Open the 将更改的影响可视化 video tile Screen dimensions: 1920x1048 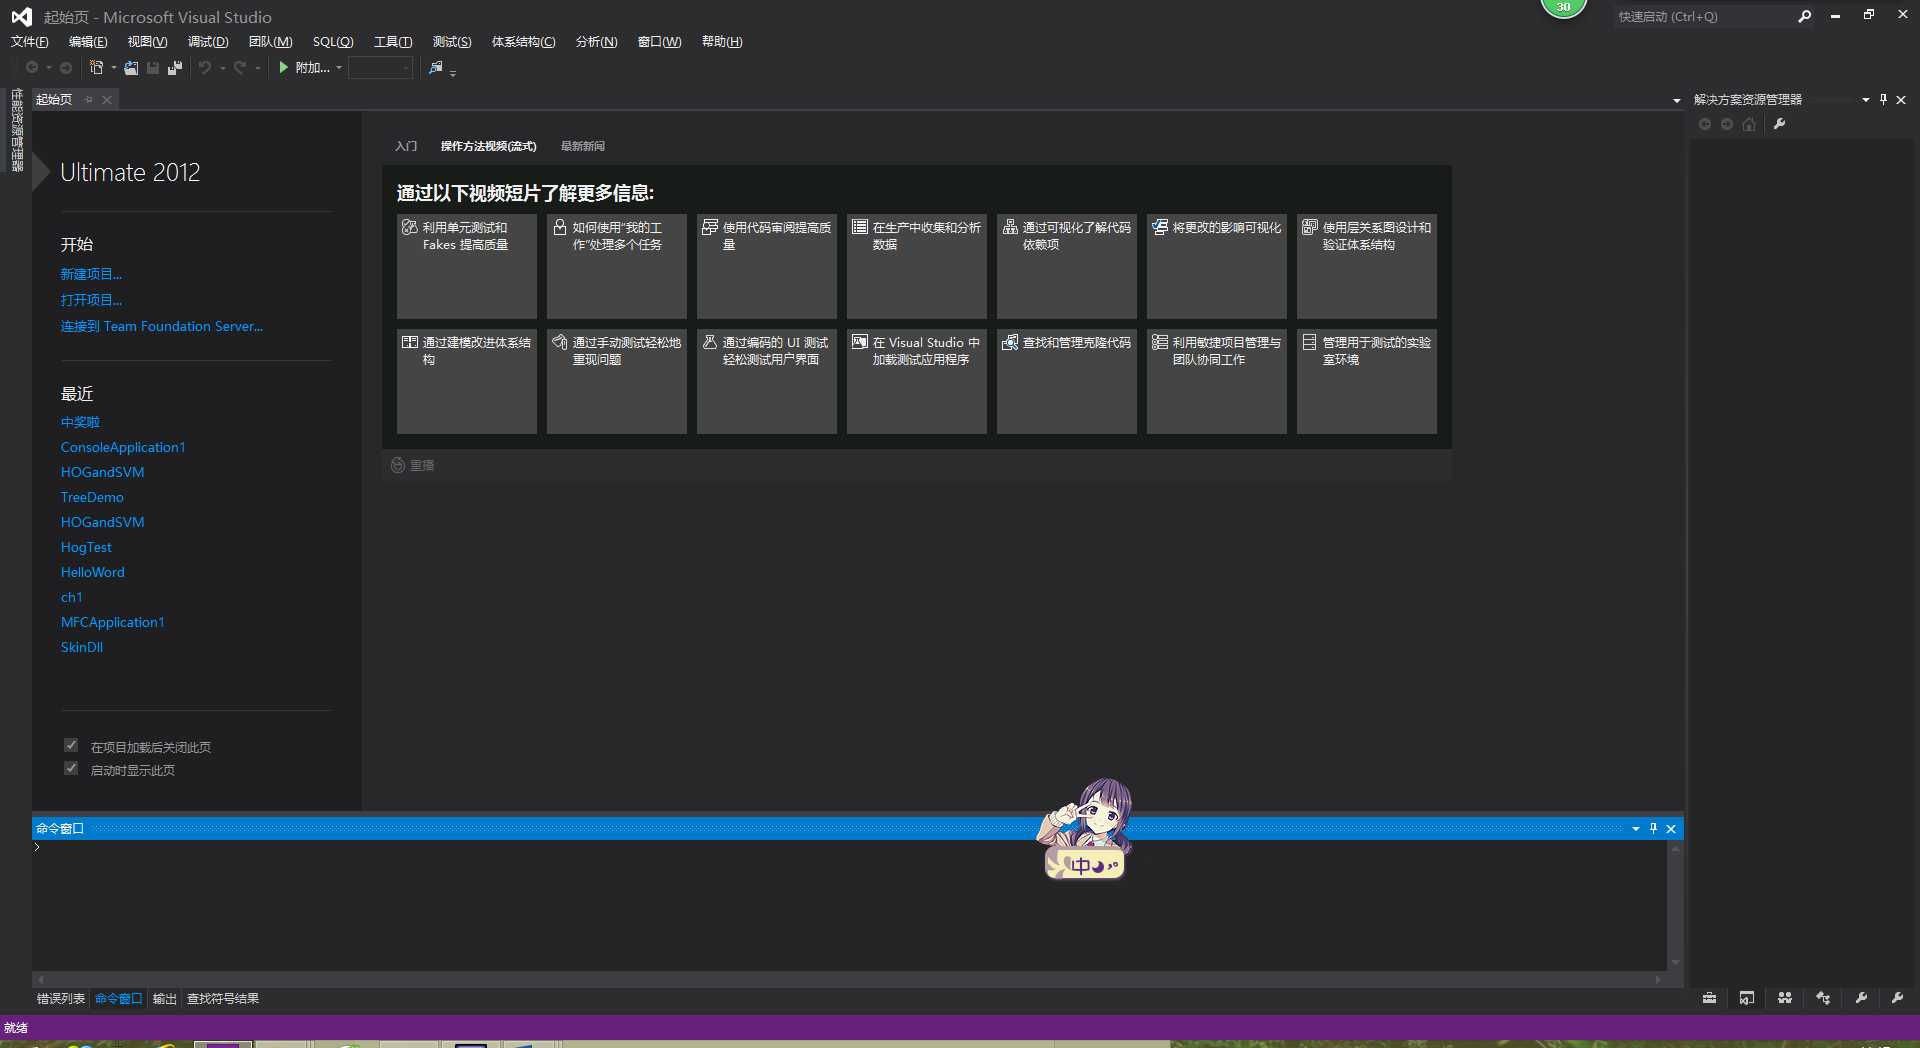tap(1217, 266)
